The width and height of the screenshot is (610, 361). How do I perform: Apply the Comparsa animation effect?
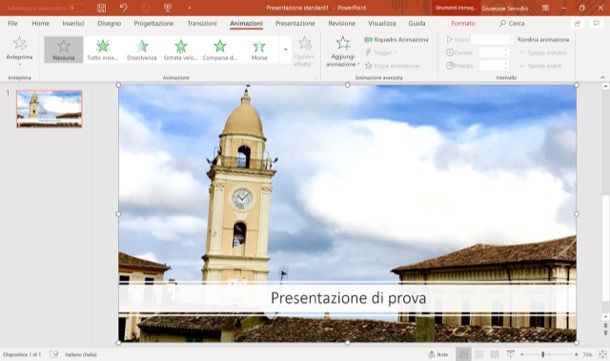[220, 49]
